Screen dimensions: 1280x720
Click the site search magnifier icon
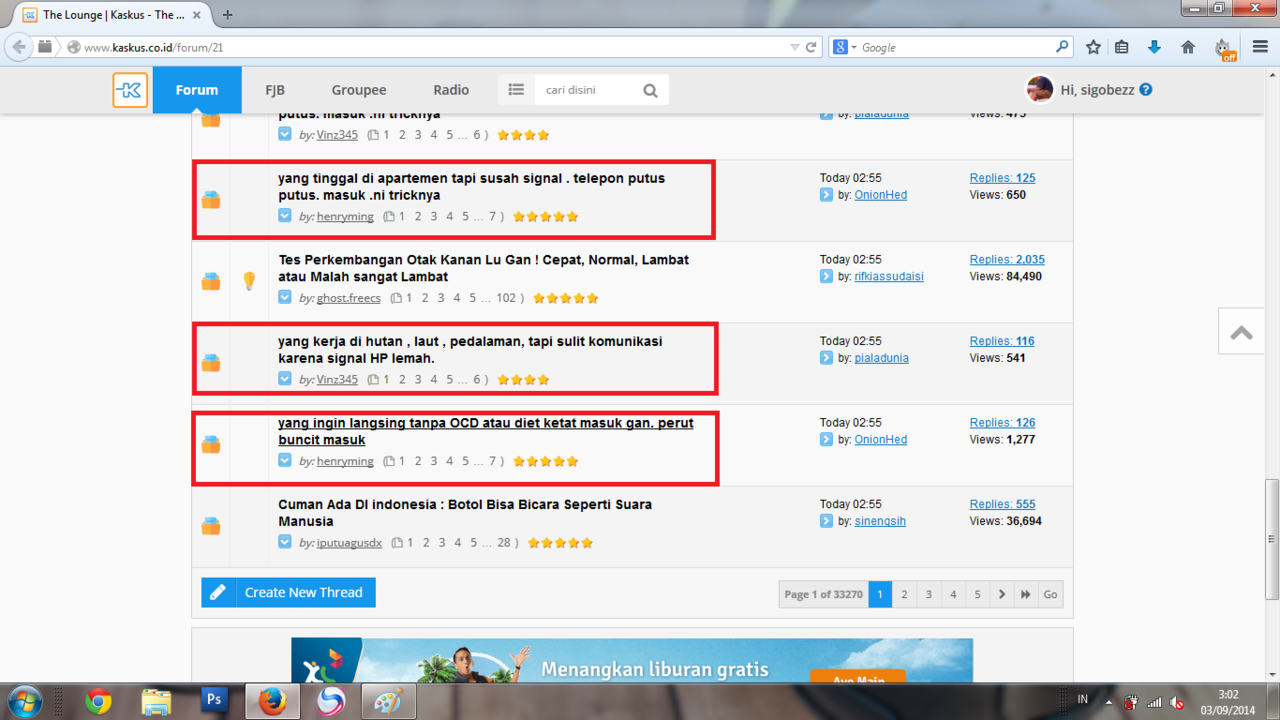pos(651,91)
